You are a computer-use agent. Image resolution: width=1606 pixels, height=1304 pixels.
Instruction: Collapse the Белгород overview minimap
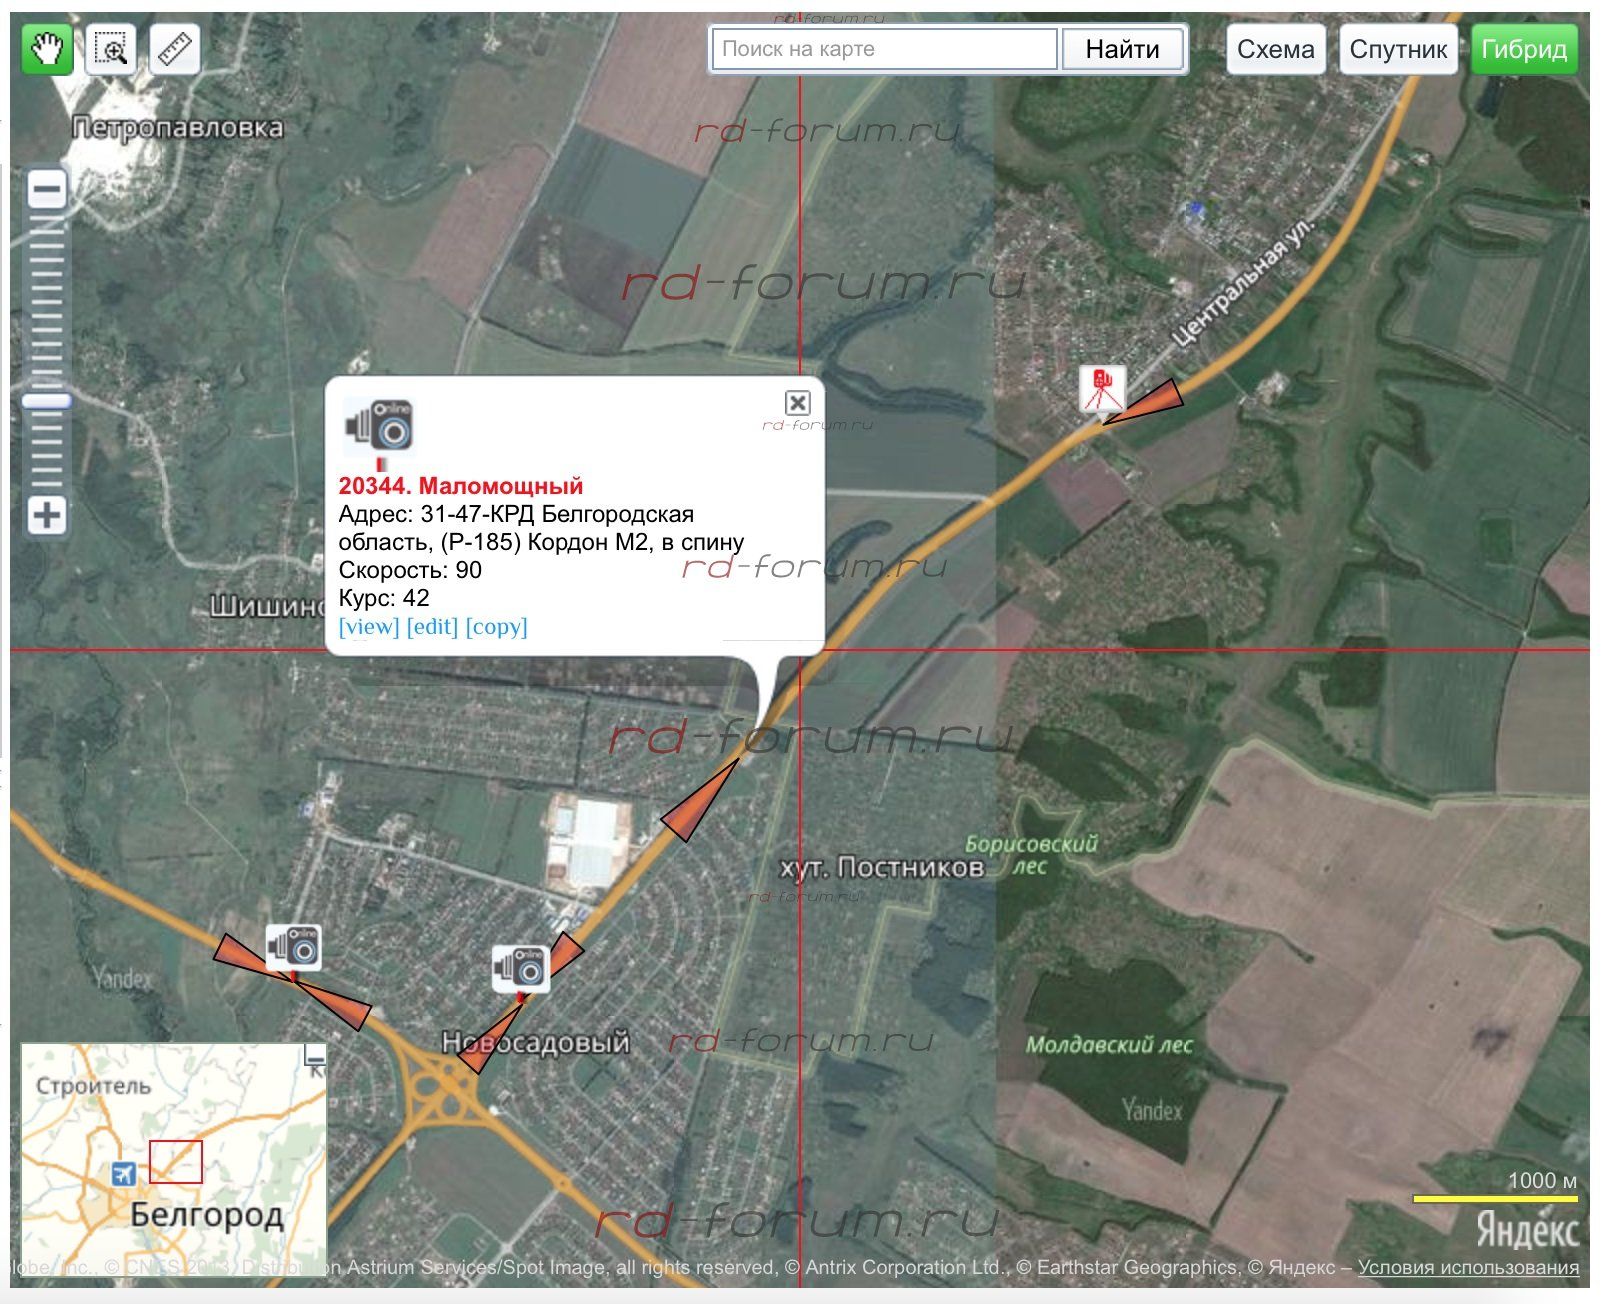[x=315, y=1055]
